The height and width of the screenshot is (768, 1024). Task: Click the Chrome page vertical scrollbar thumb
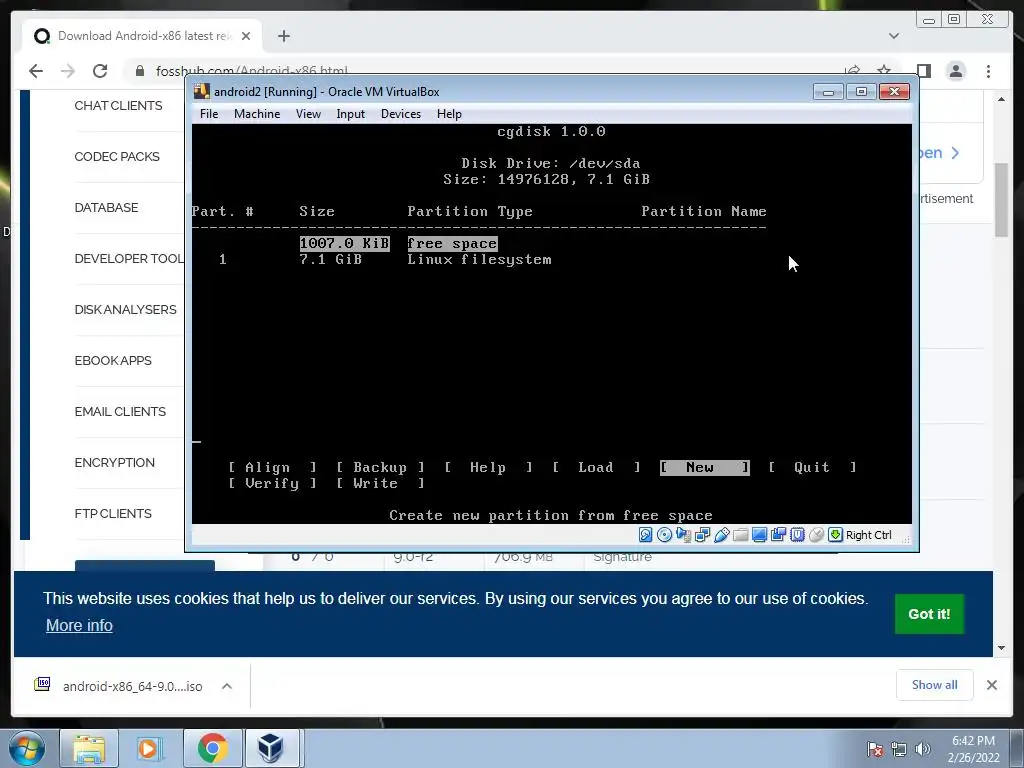[x=1002, y=200]
